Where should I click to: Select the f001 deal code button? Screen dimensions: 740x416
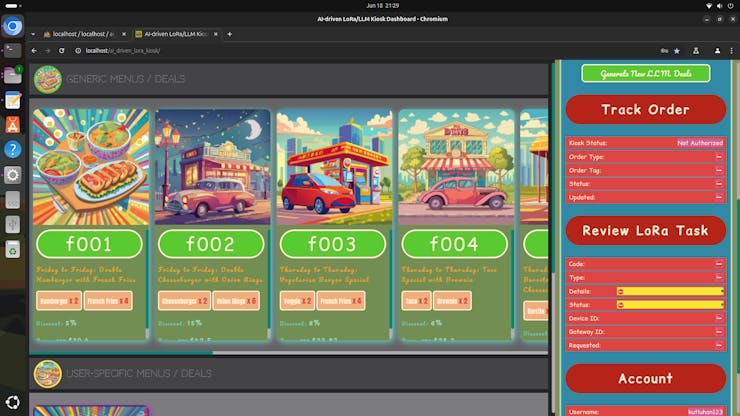[90, 244]
